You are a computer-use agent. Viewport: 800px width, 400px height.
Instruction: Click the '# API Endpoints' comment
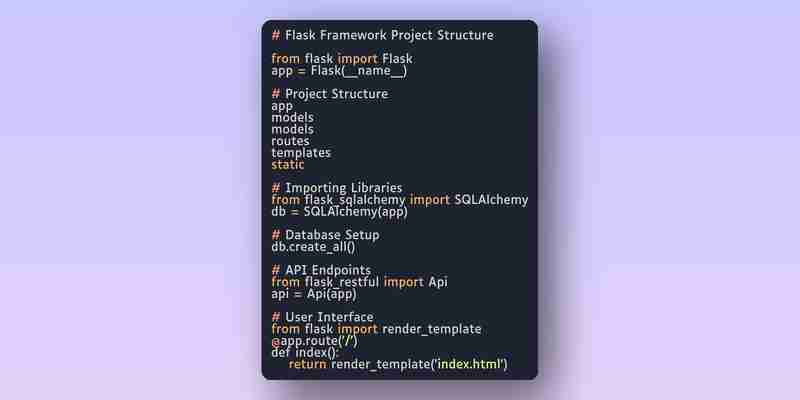point(321,270)
